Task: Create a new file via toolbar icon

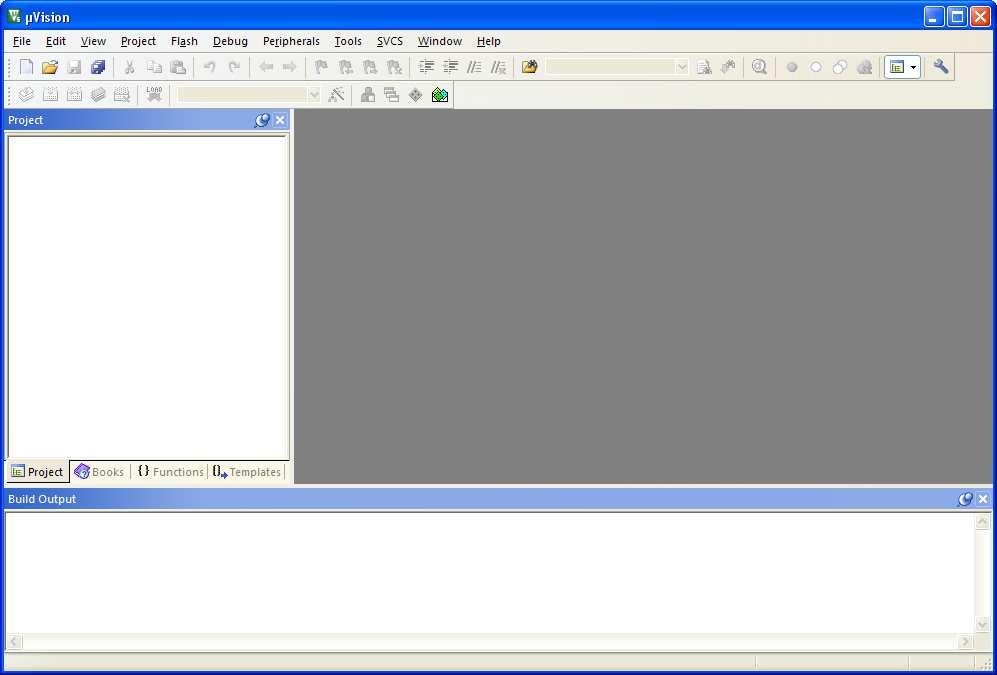Action: tap(26, 67)
